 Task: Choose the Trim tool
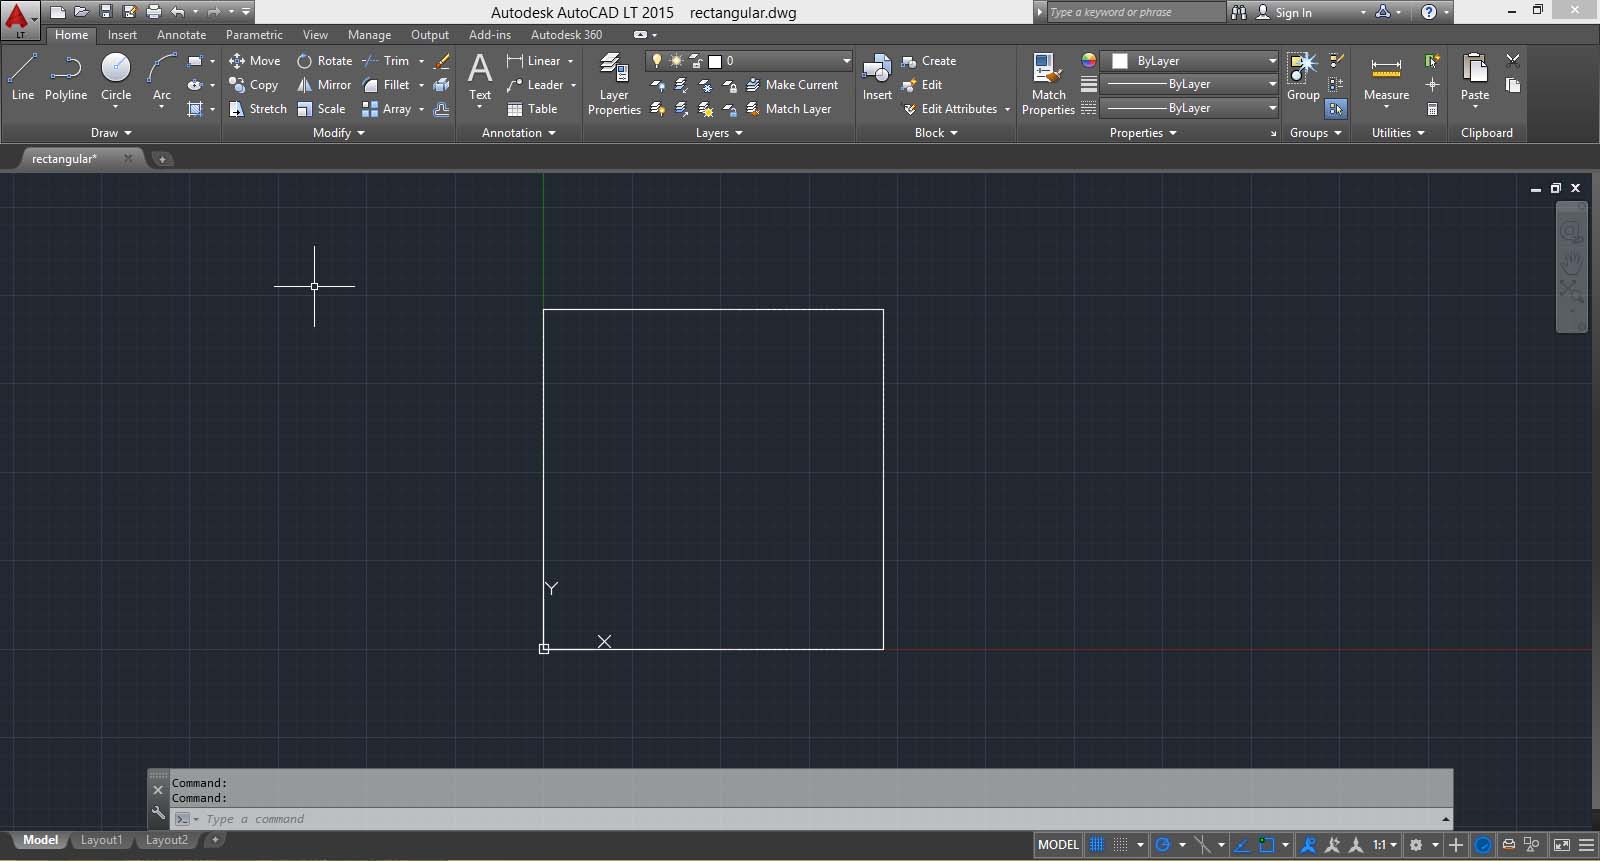(386, 61)
